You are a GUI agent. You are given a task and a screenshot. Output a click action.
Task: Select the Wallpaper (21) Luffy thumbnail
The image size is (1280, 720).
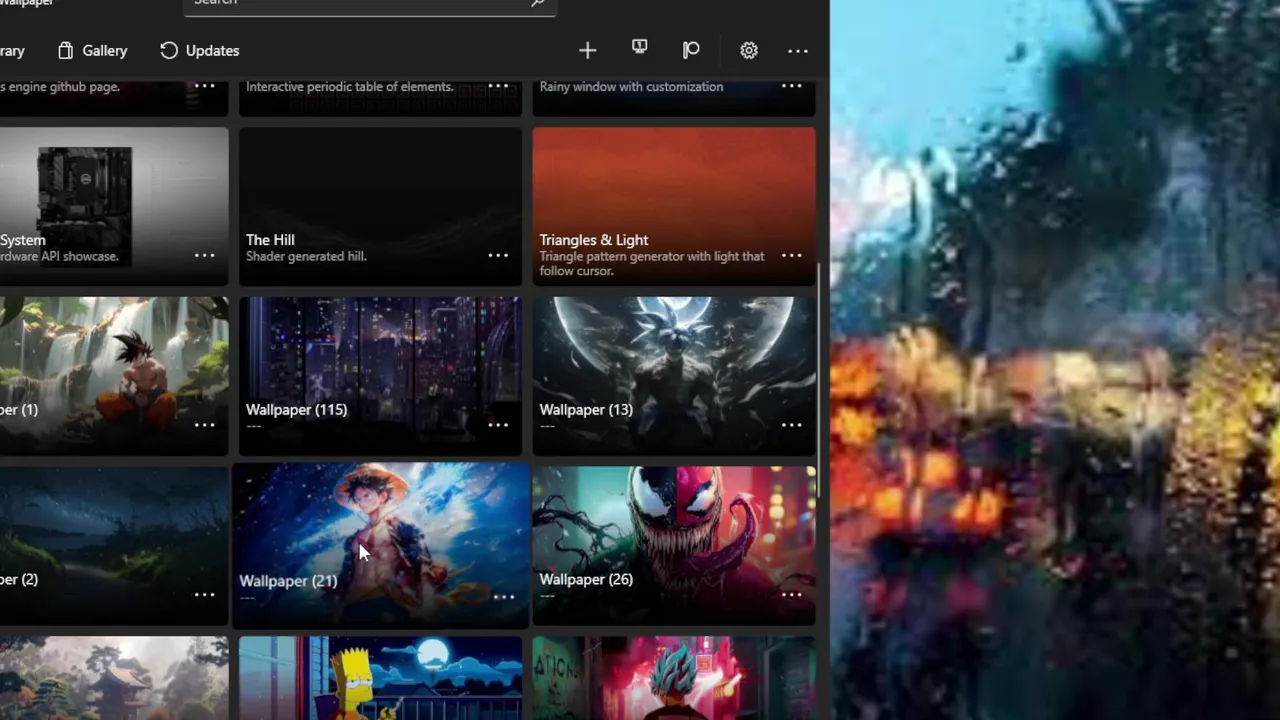pyautogui.click(x=380, y=545)
